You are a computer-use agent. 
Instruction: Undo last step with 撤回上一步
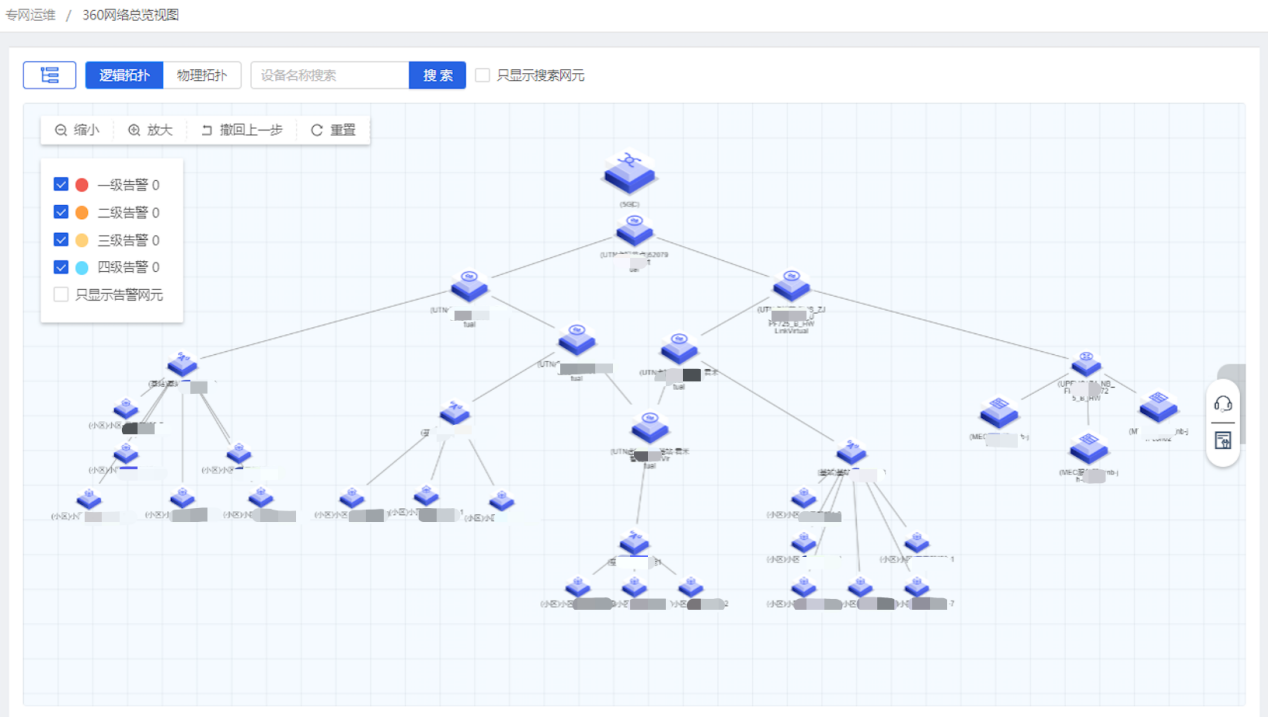pos(242,130)
